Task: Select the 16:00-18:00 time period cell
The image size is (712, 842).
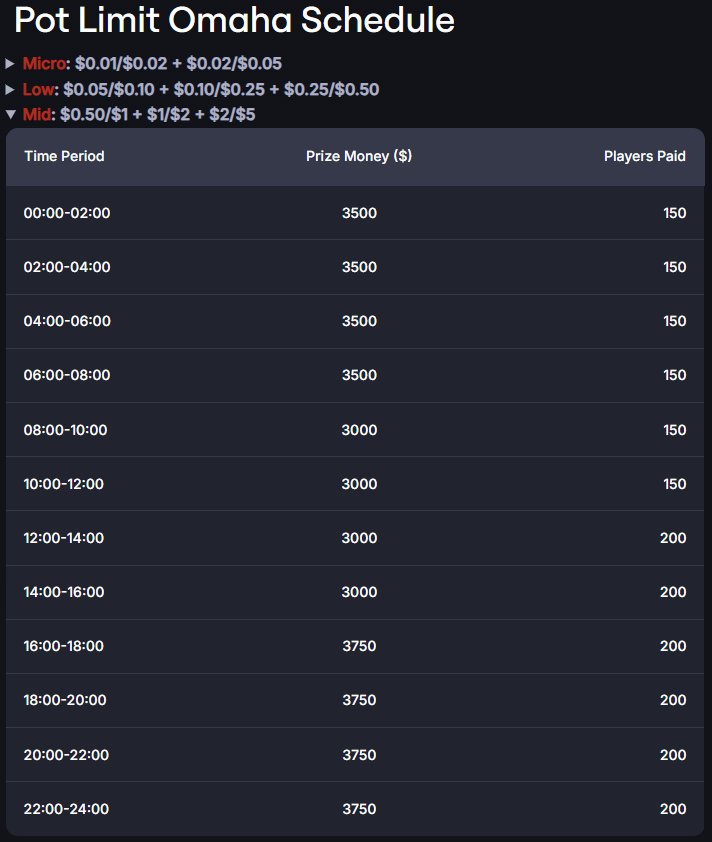Action: tap(64, 646)
